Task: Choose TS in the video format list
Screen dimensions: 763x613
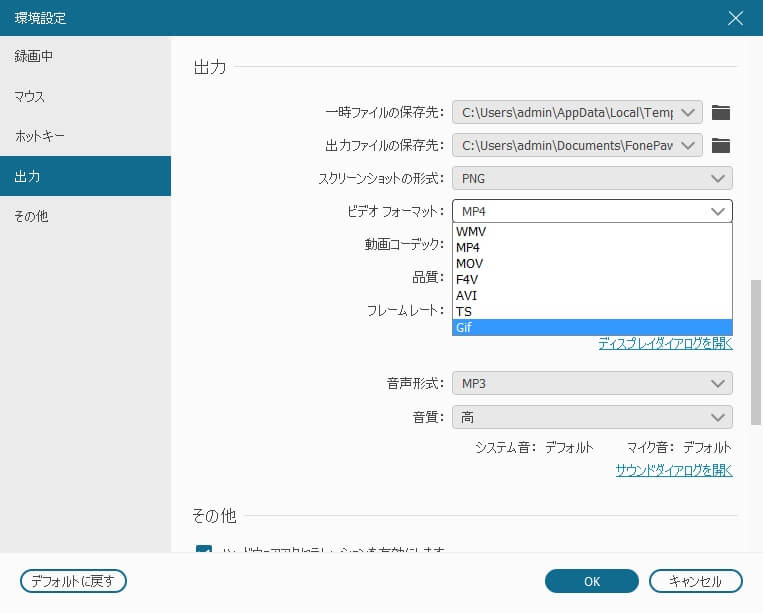Action: click(x=592, y=311)
